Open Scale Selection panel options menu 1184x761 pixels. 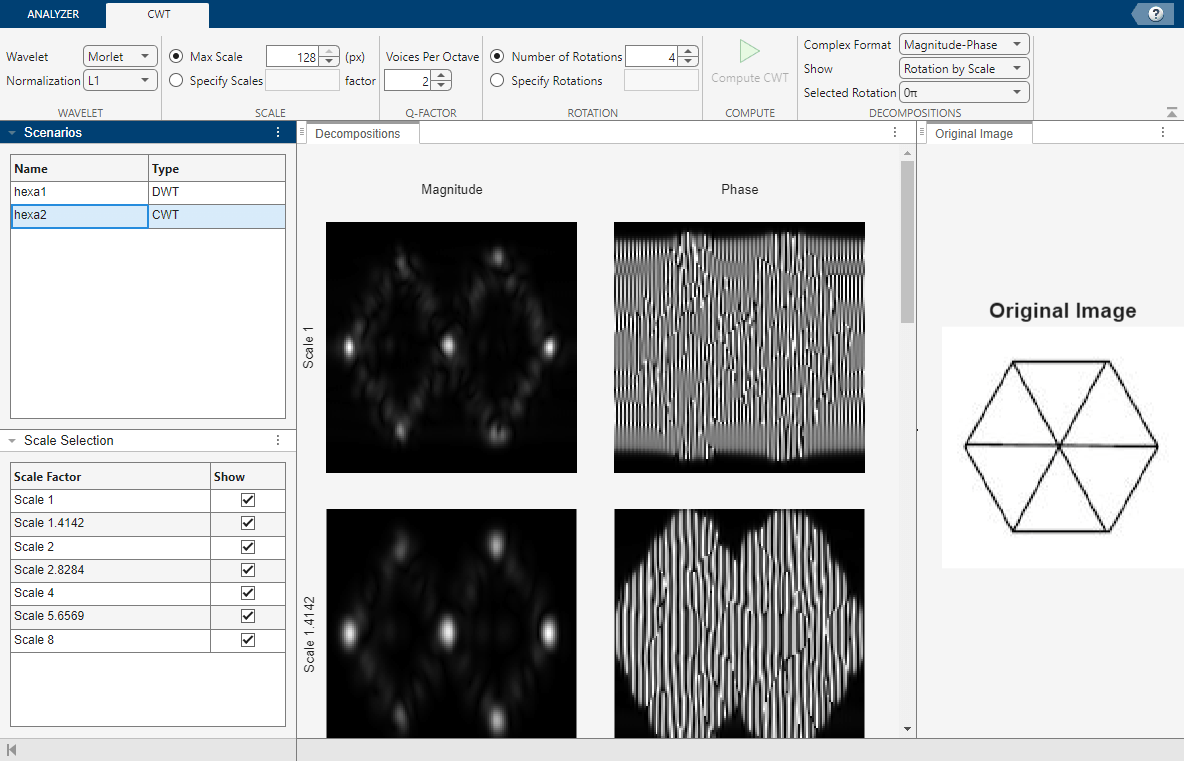[x=278, y=440]
